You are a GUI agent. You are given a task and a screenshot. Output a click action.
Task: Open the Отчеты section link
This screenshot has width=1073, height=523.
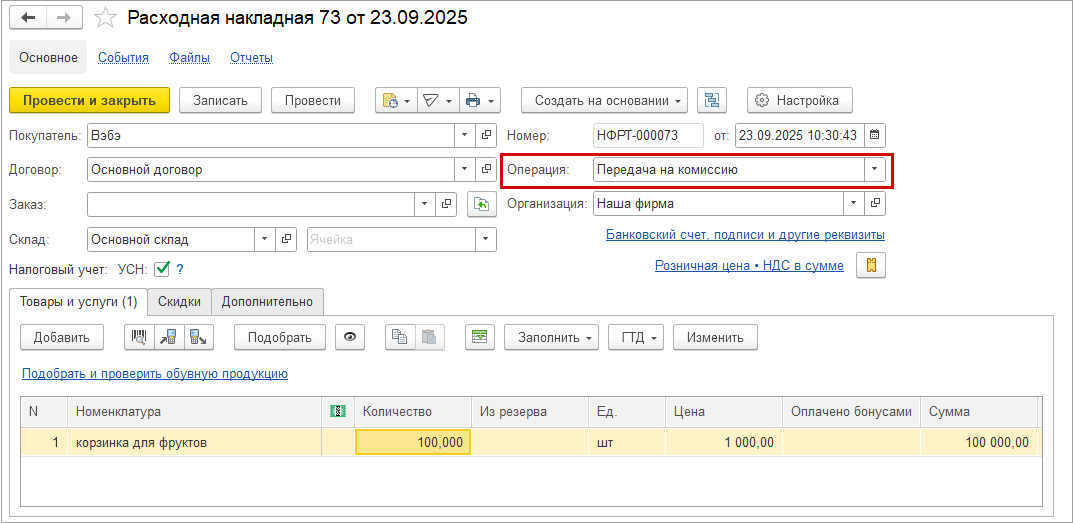[x=252, y=58]
